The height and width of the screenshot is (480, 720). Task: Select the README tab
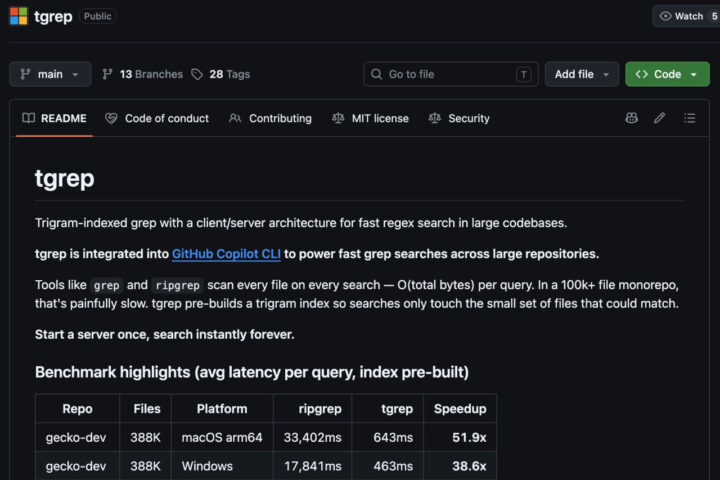(55, 119)
